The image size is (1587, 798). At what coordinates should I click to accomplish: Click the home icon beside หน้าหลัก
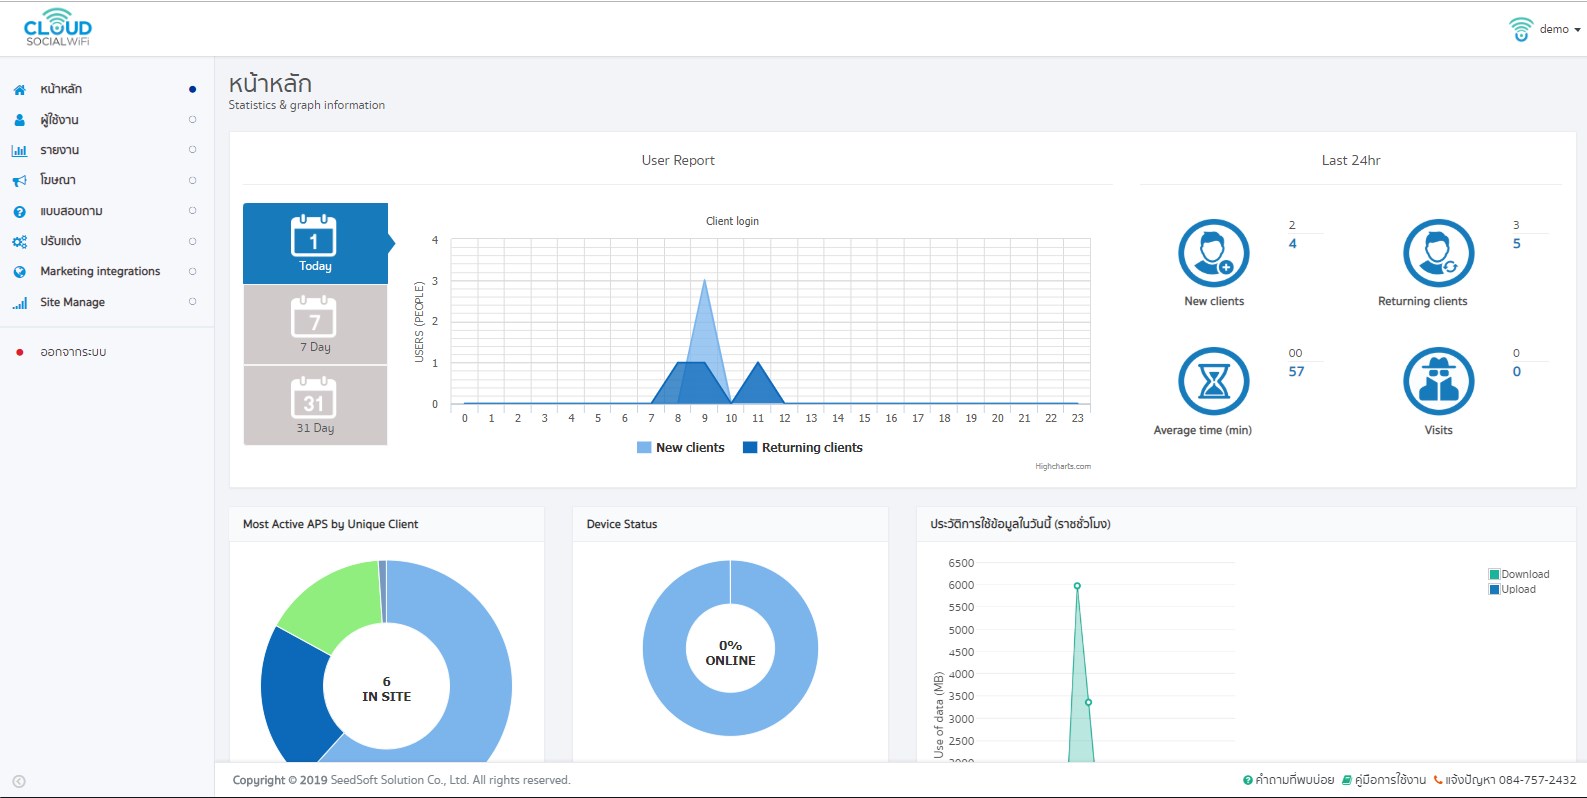click(19, 89)
